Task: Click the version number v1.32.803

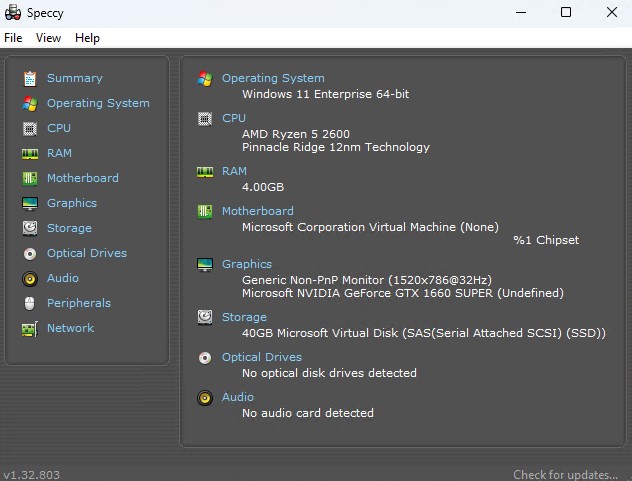Action: (32, 475)
